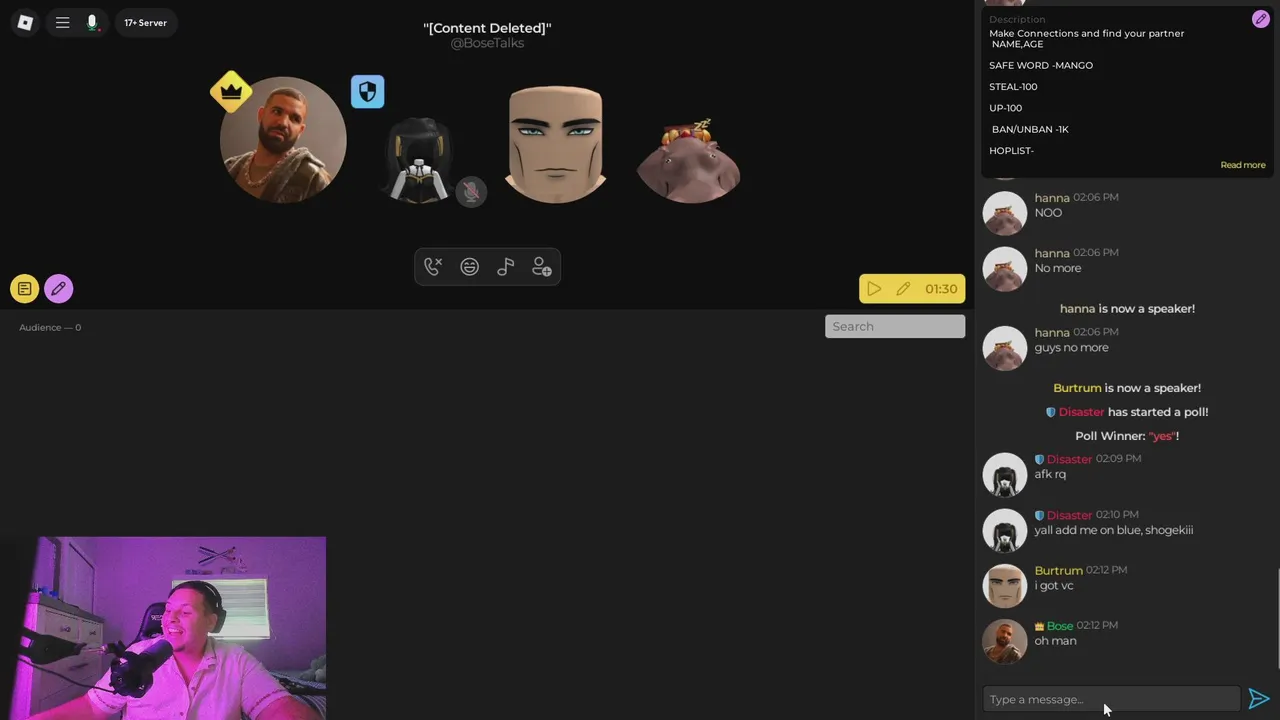Viewport: 1280px width, 720px height.
Task: Edit description with purple pencil icon
Action: pos(1260,19)
